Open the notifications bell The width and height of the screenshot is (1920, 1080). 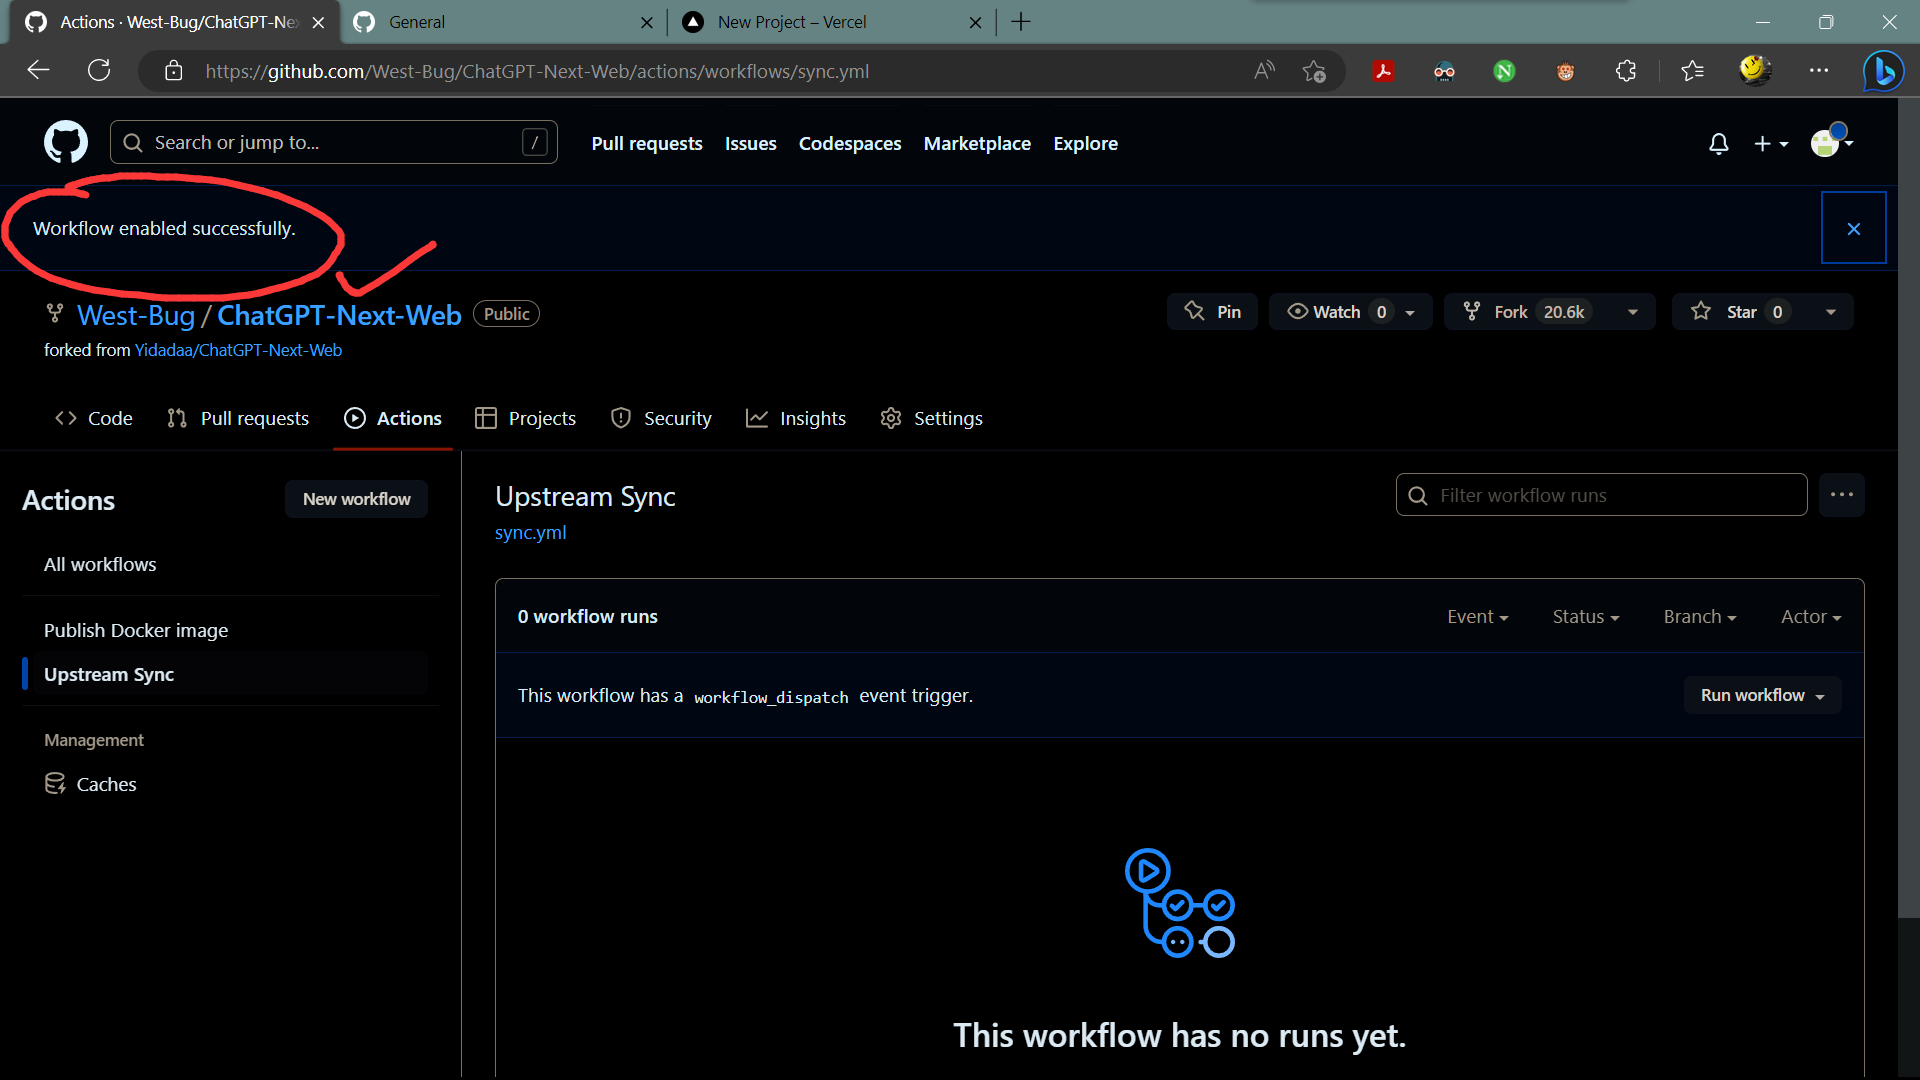(1718, 144)
